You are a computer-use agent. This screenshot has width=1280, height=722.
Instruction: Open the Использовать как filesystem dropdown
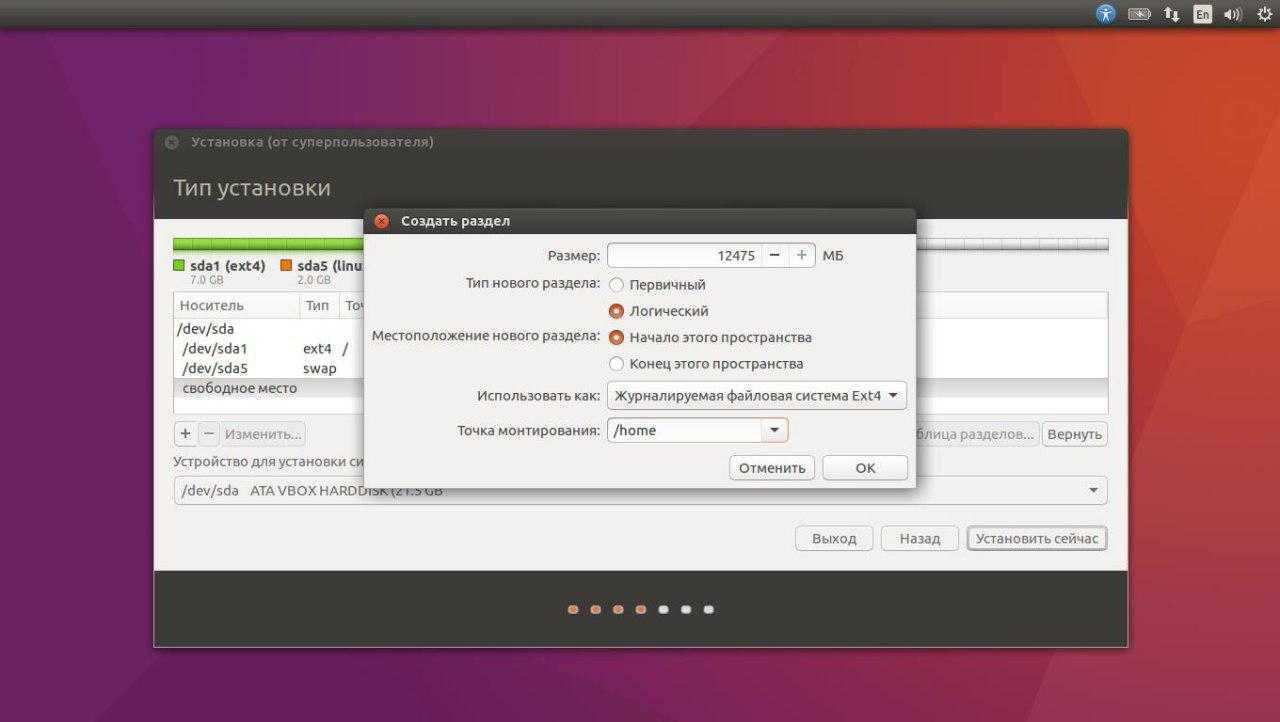[756, 396]
